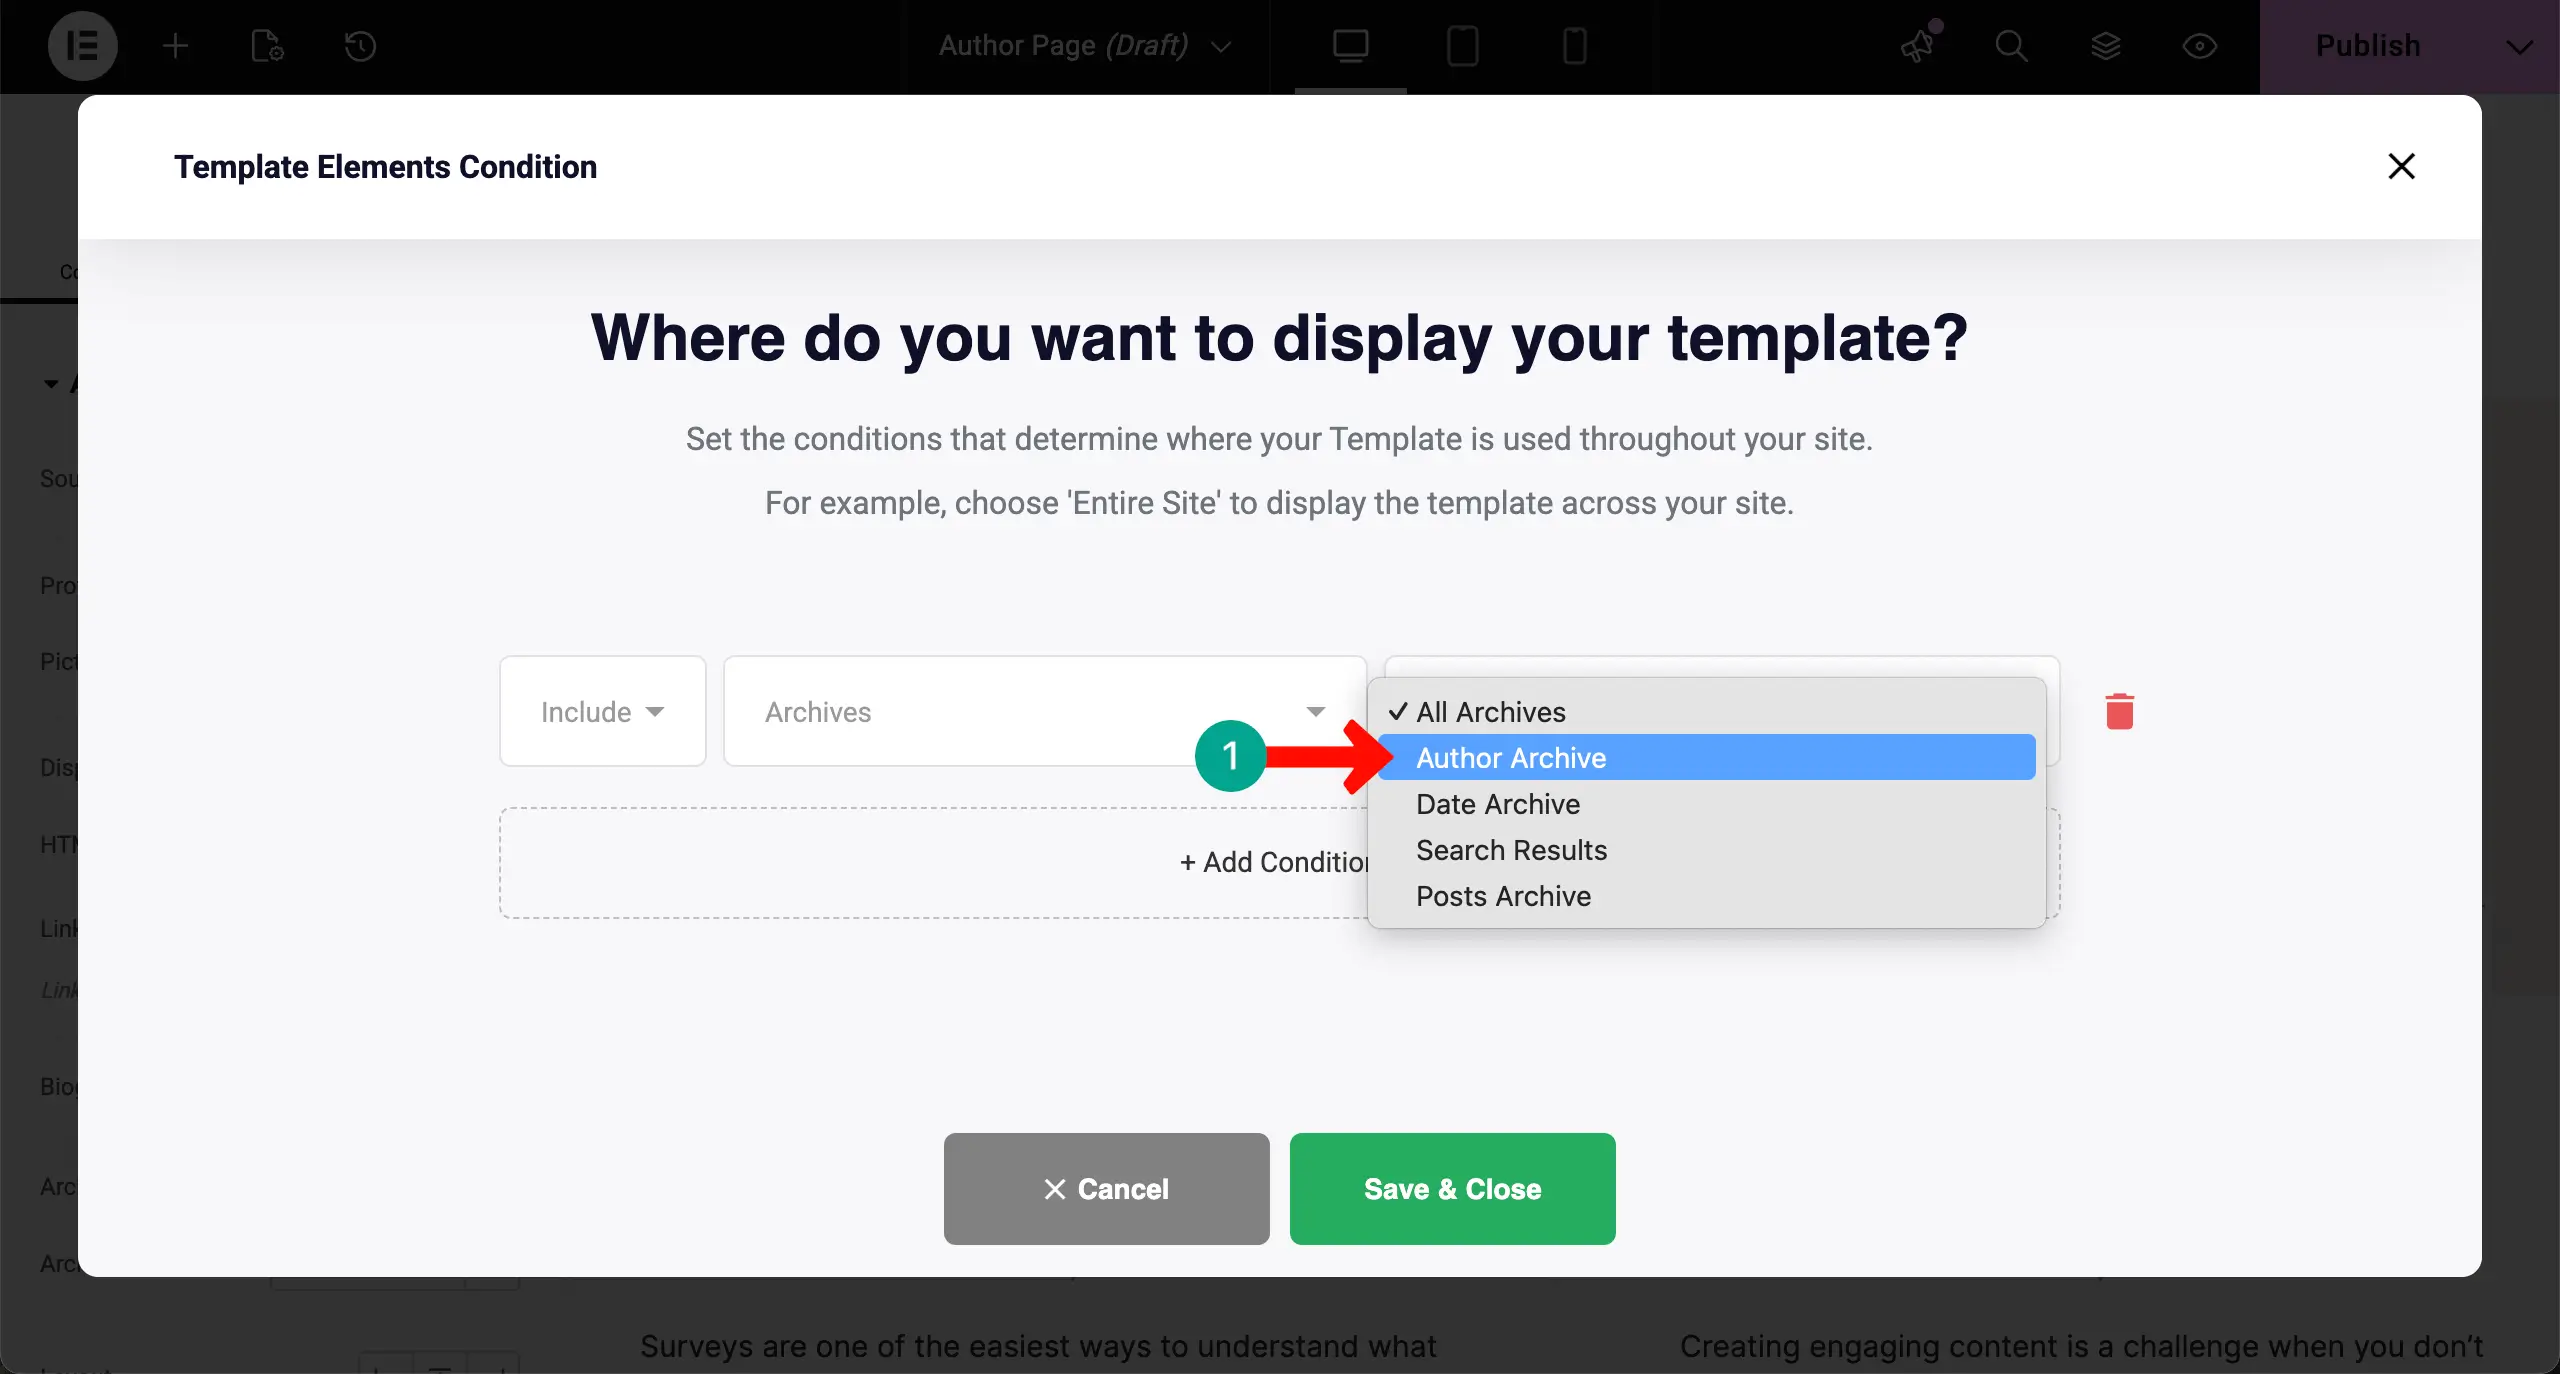Open the Structure navigator layers icon
This screenshot has height=1374, width=2560.
coord(2106,46)
